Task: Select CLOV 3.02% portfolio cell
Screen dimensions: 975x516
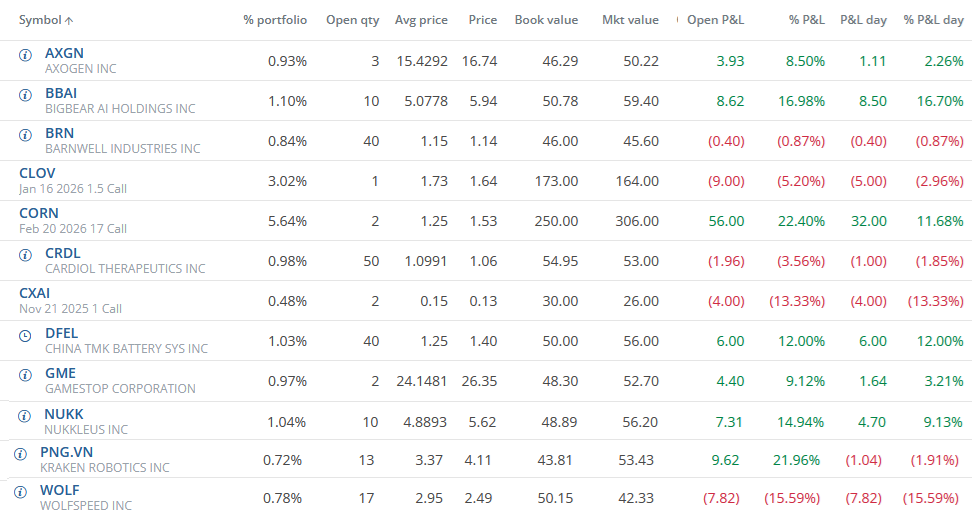Action: (287, 182)
